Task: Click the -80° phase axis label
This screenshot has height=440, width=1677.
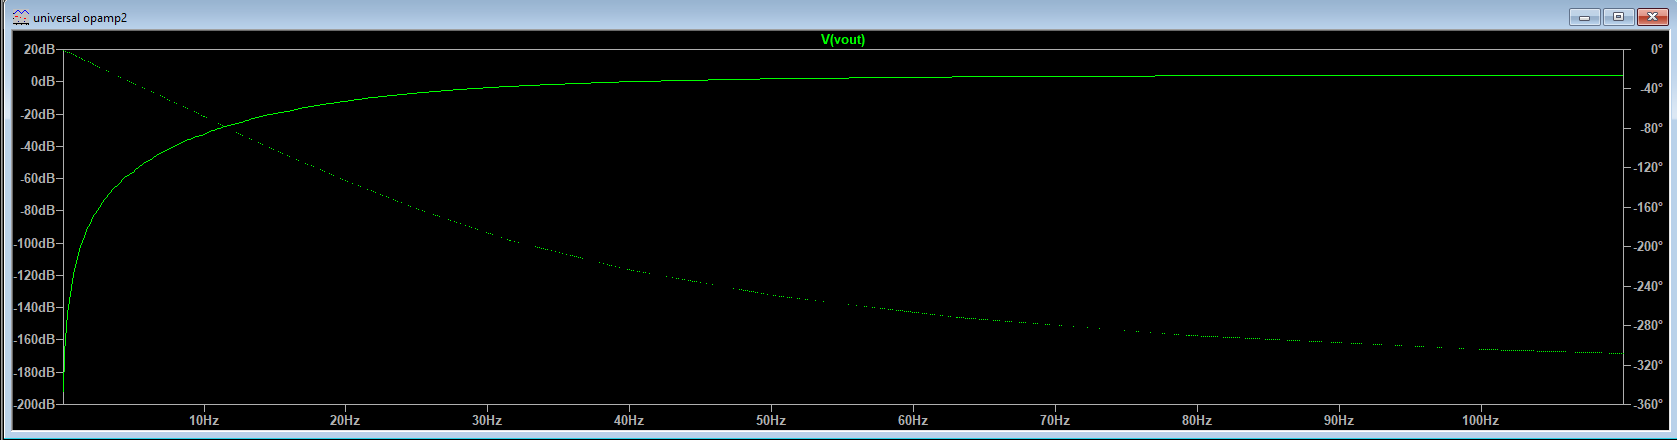Action: coord(1649,128)
